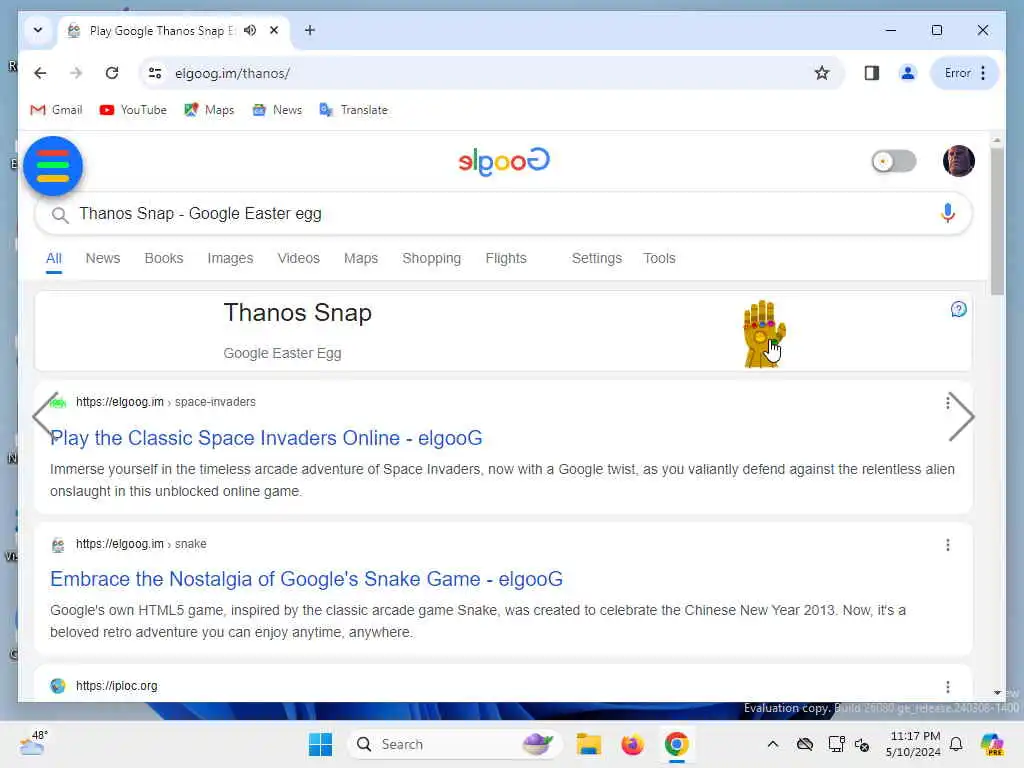Click in the Thanos Snap search field
1024x768 pixels.
[x=503, y=214]
